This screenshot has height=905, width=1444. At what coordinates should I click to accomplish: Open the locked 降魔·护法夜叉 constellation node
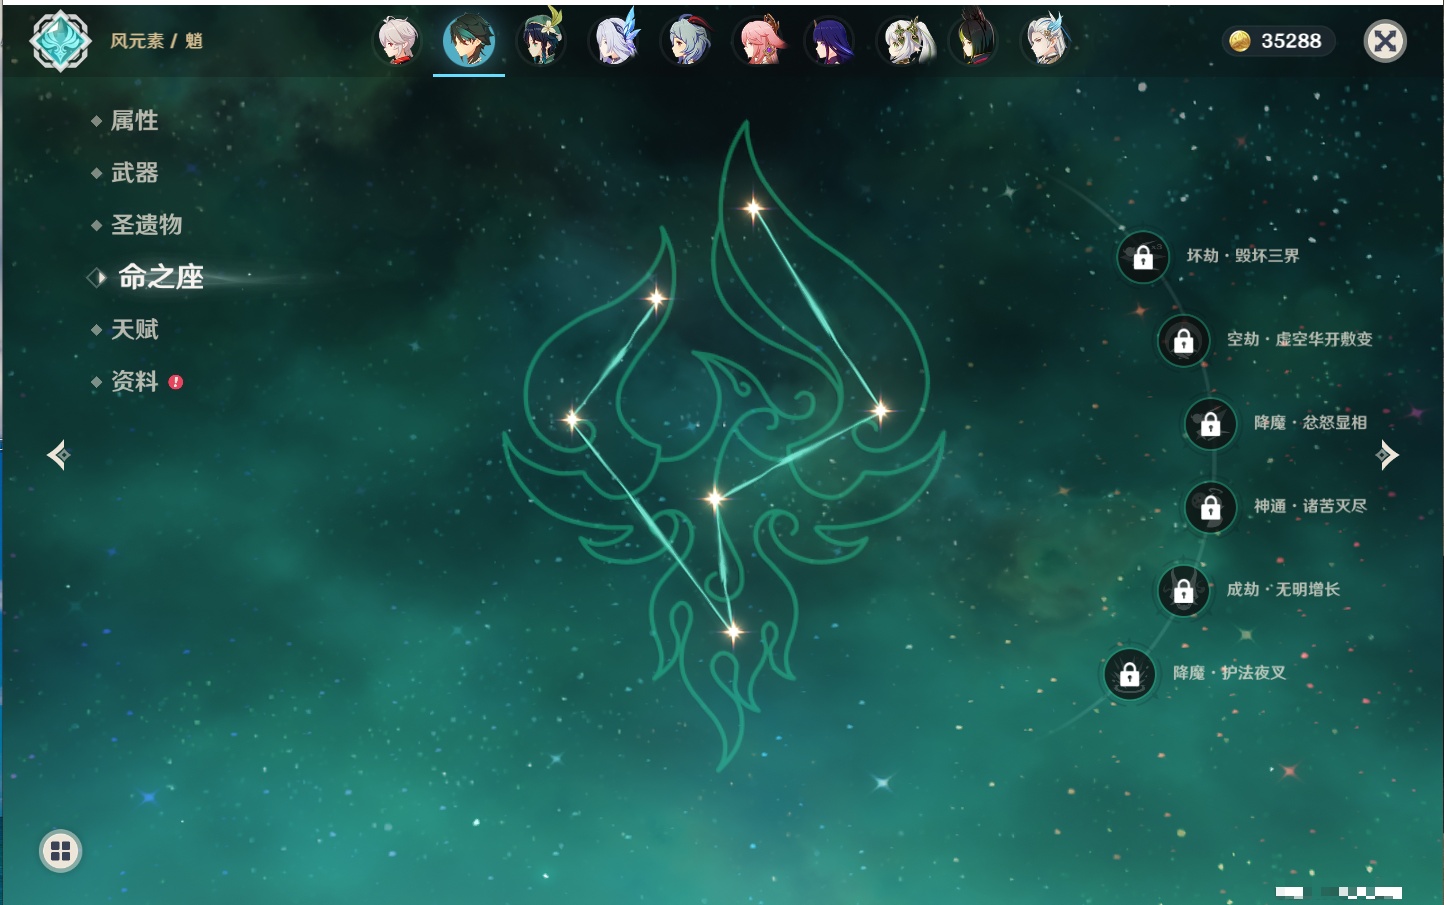pyautogui.click(x=1129, y=674)
